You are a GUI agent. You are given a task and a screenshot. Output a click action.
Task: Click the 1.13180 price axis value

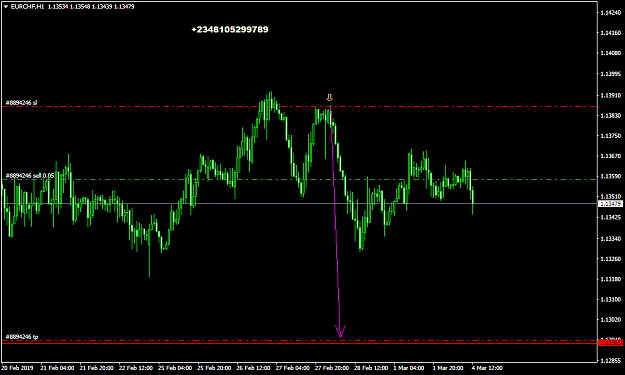click(611, 279)
